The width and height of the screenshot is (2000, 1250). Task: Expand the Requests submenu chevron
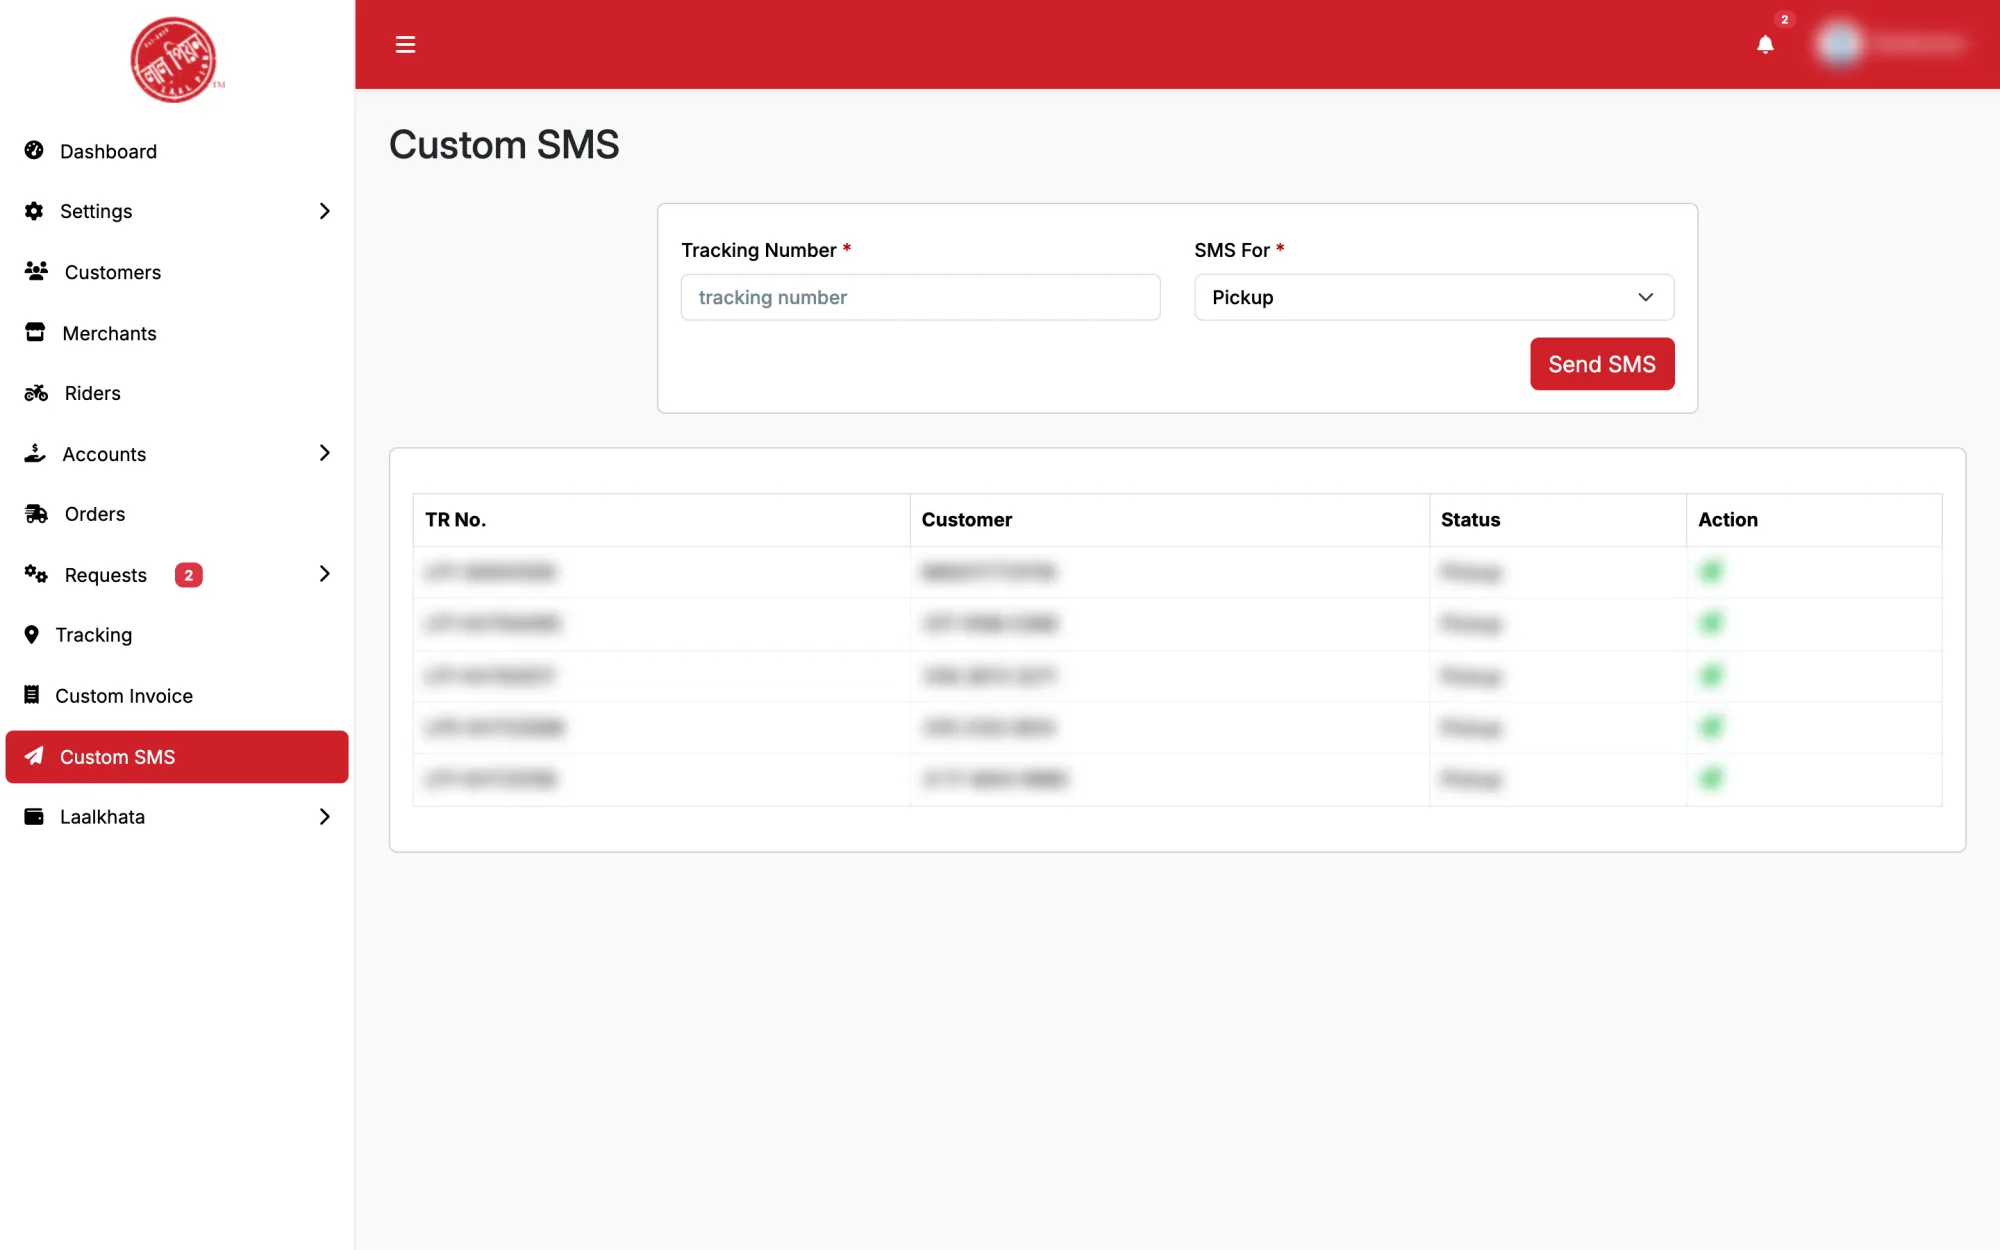coord(324,574)
